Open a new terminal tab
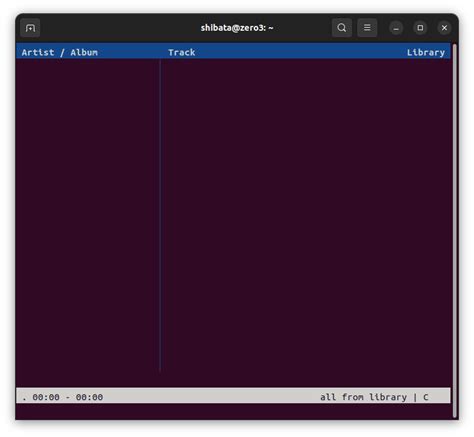Viewport: 474px width, 437px height. point(30,28)
